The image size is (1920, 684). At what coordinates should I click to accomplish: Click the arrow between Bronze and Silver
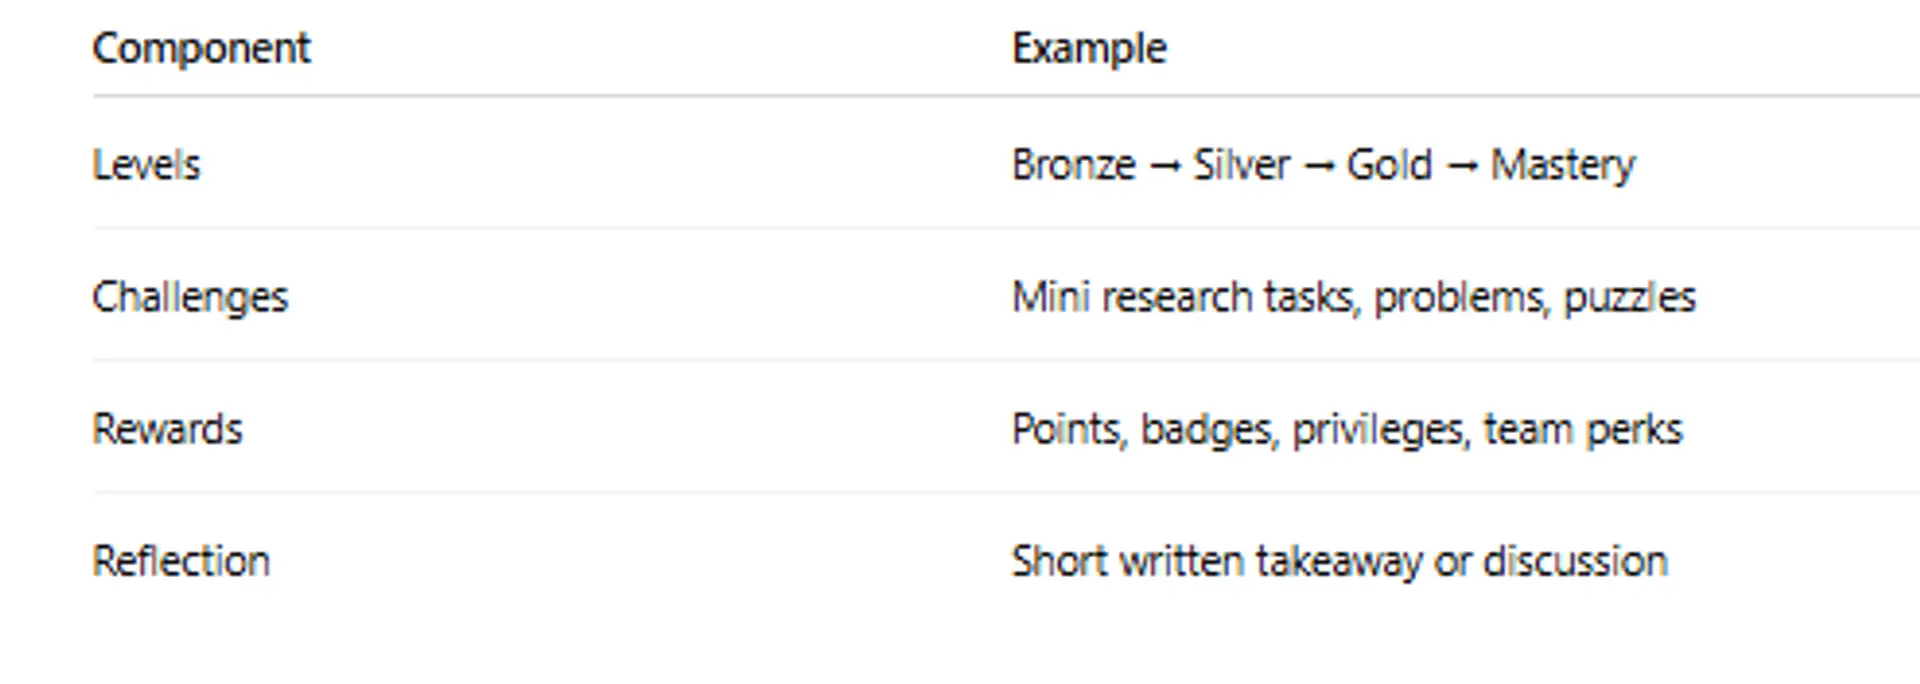[x=1164, y=166]
